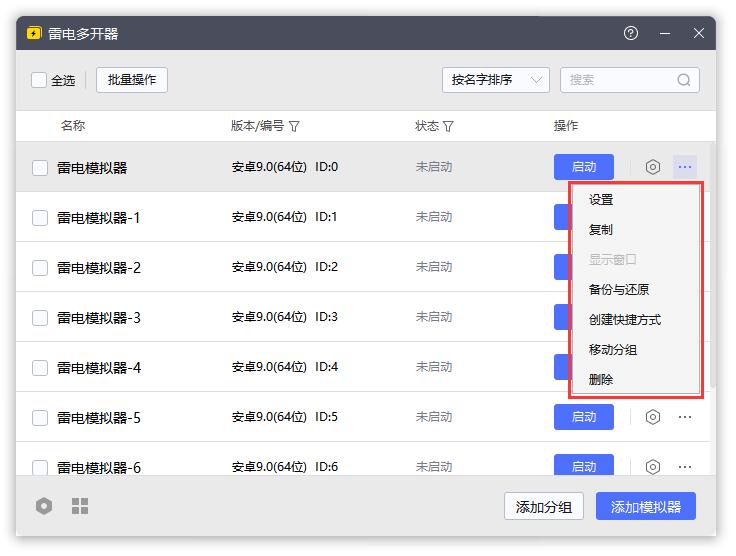The image size is (736, 556).
Task: Check the box for 雷电模拟器-3
Action: coord(40,318)
